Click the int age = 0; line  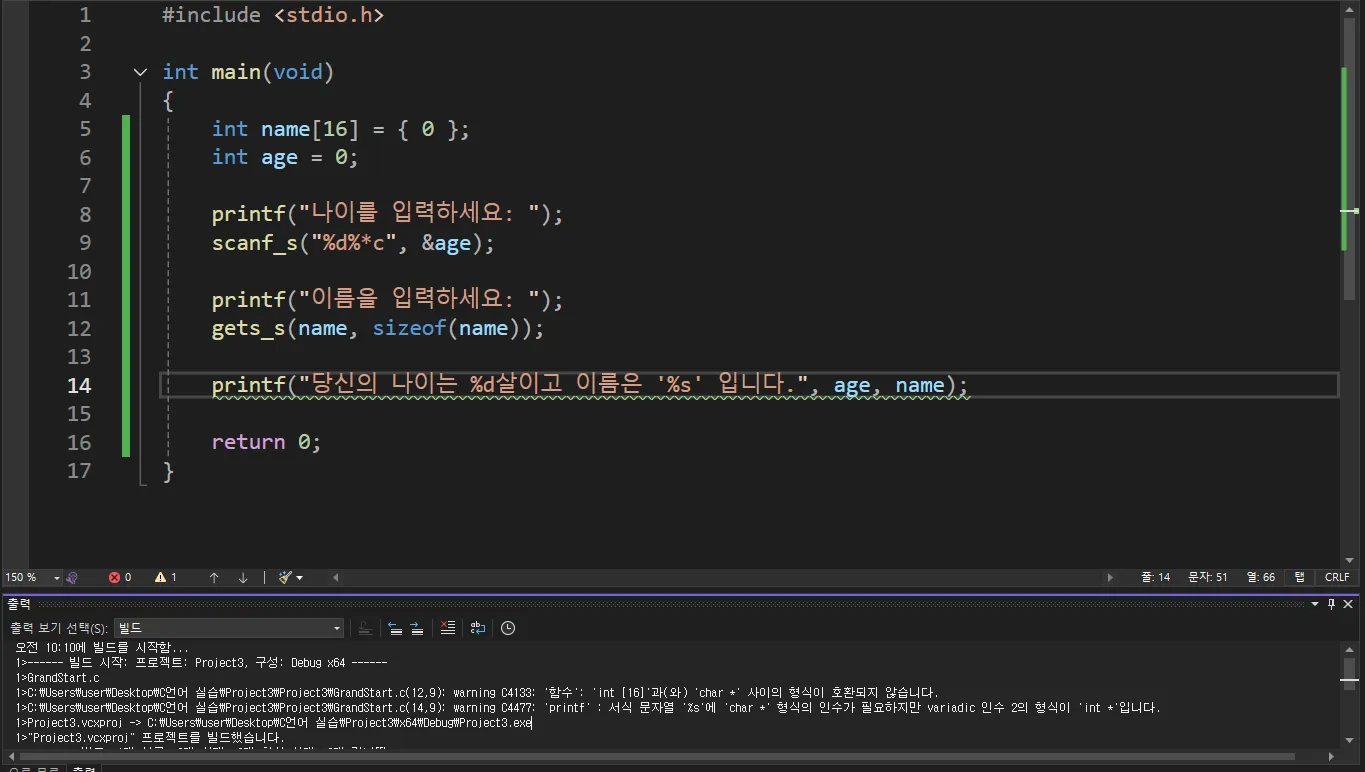coord(285,157)
